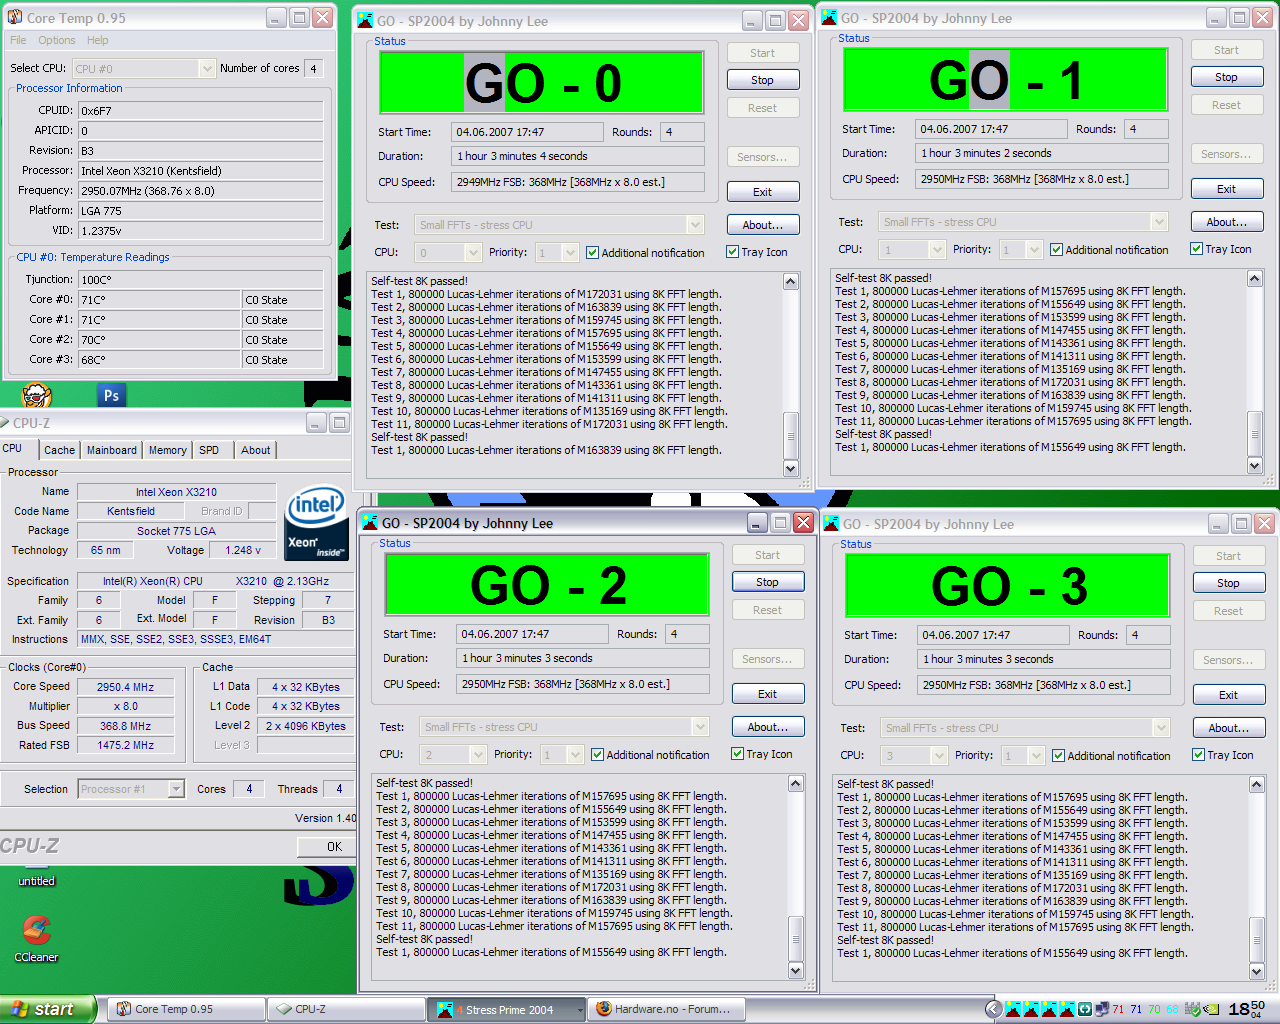Click the Intel Xeon inside logo in CPU-Z

coord(316,524)
